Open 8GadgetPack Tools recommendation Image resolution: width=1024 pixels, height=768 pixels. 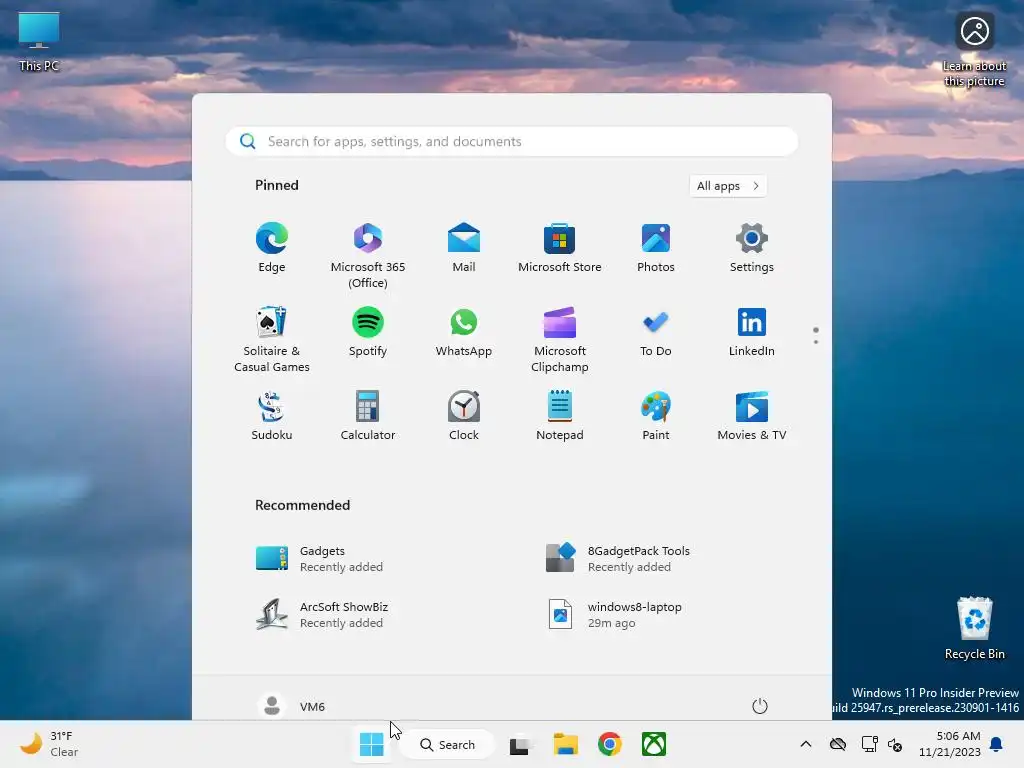pyautogui.click(x=618, y=559)
